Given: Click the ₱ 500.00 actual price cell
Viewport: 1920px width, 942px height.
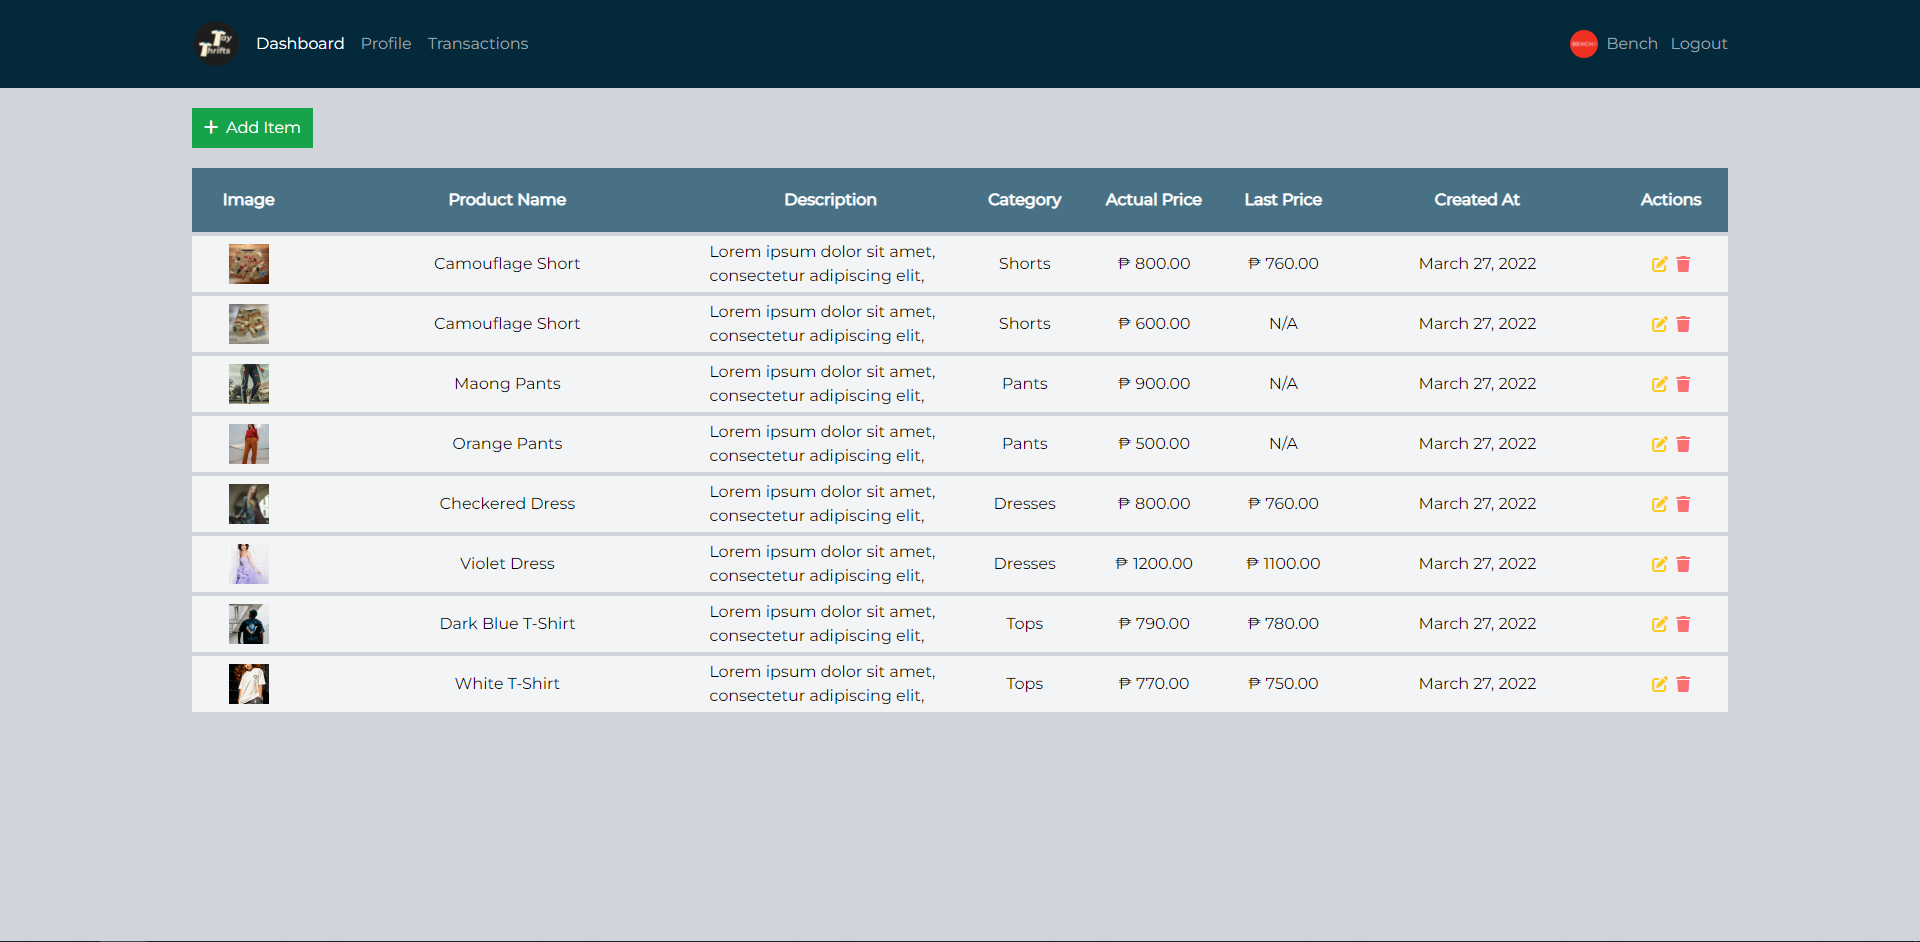Looking at the screenshot, I should (x=1154, y=444).
